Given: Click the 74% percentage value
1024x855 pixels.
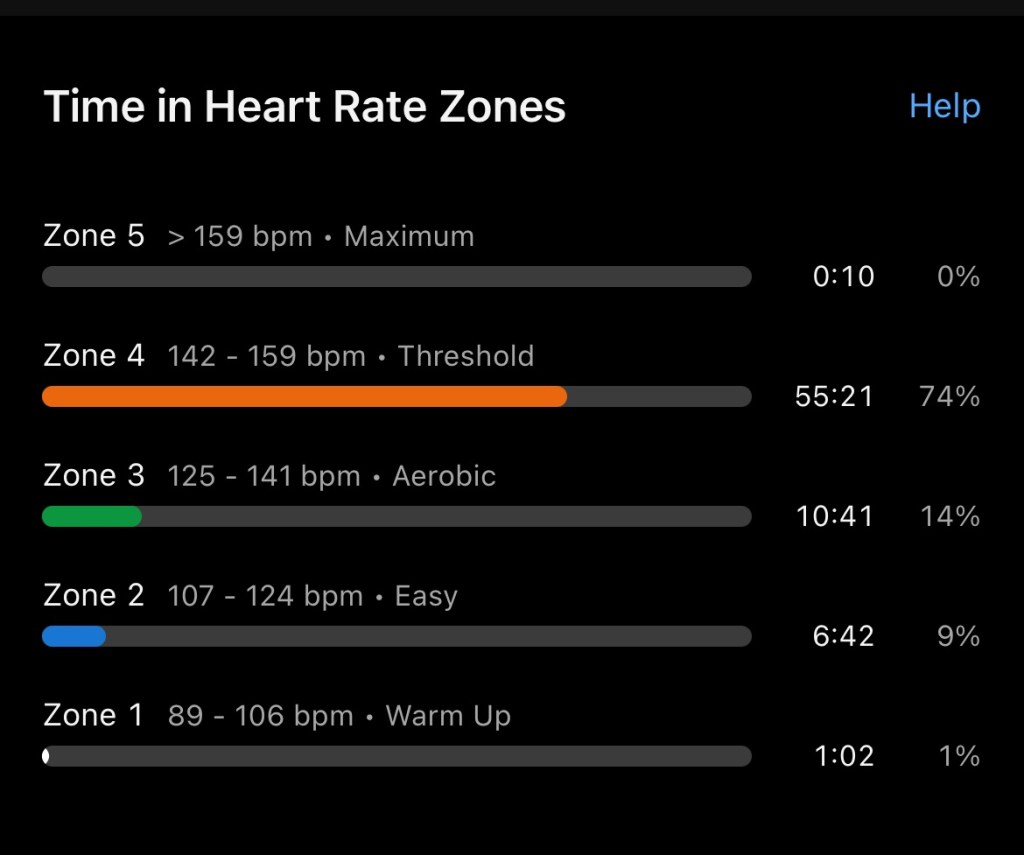Looking at the screenshot, I should (949, 396).
